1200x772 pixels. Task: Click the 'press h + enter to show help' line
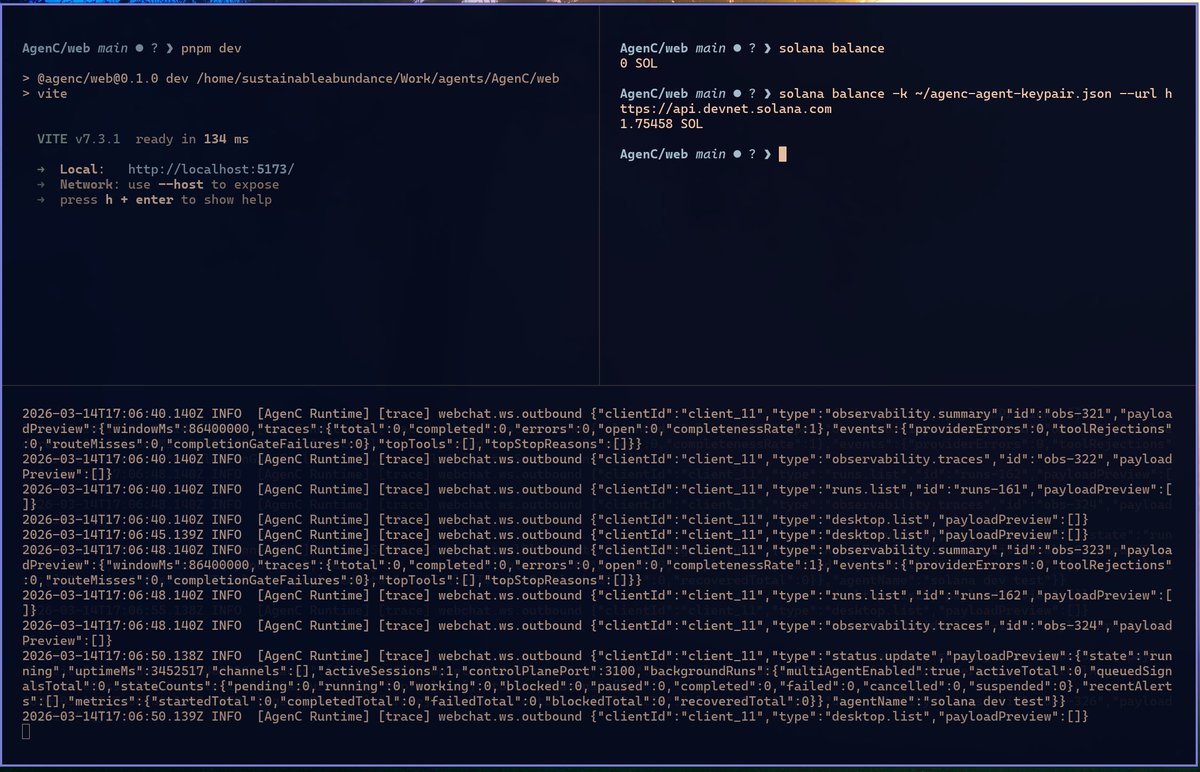(x=165, y=199)
